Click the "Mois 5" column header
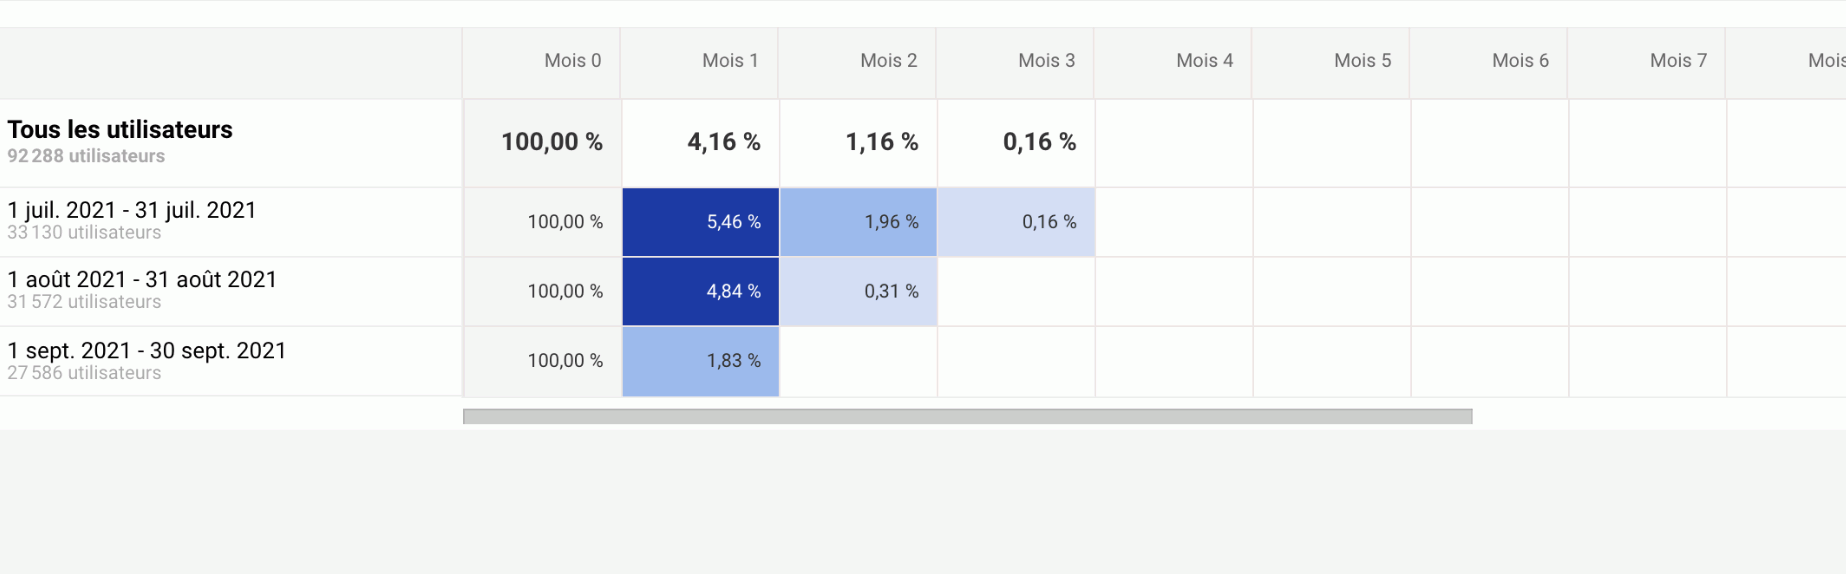The height and width of the screenshot is (574, 1846). point(1362,61)
